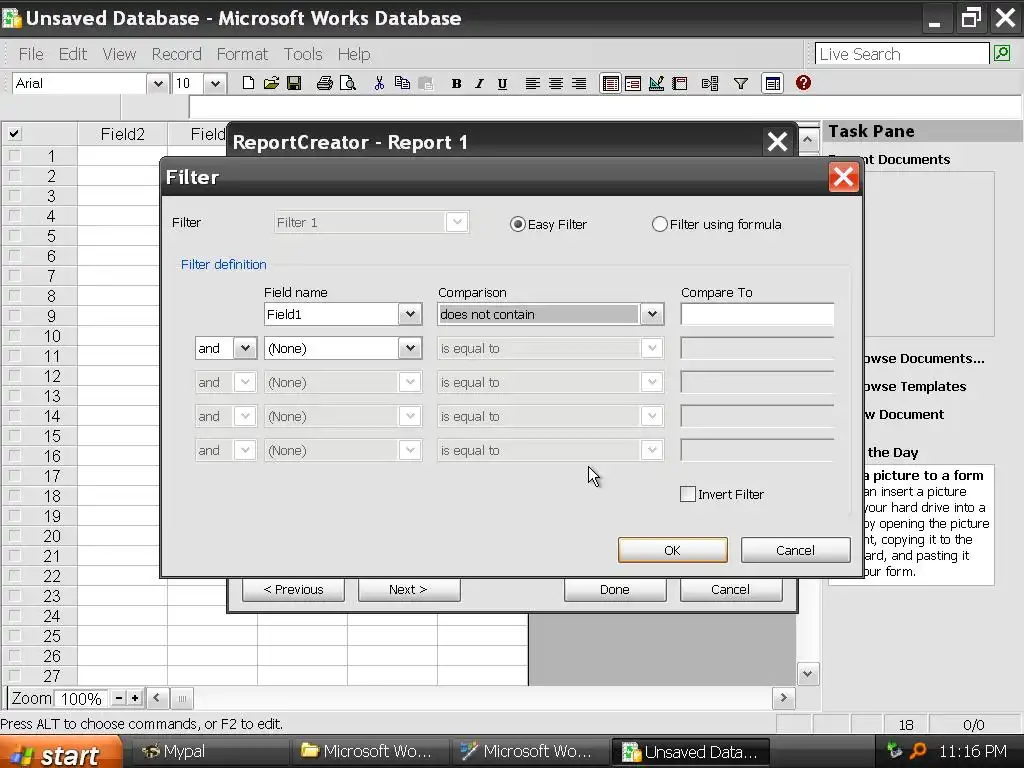Viewport: 1024px width, 768px height.
Task: Open Print Preview from the toolbar
Action: pos(348,83)
